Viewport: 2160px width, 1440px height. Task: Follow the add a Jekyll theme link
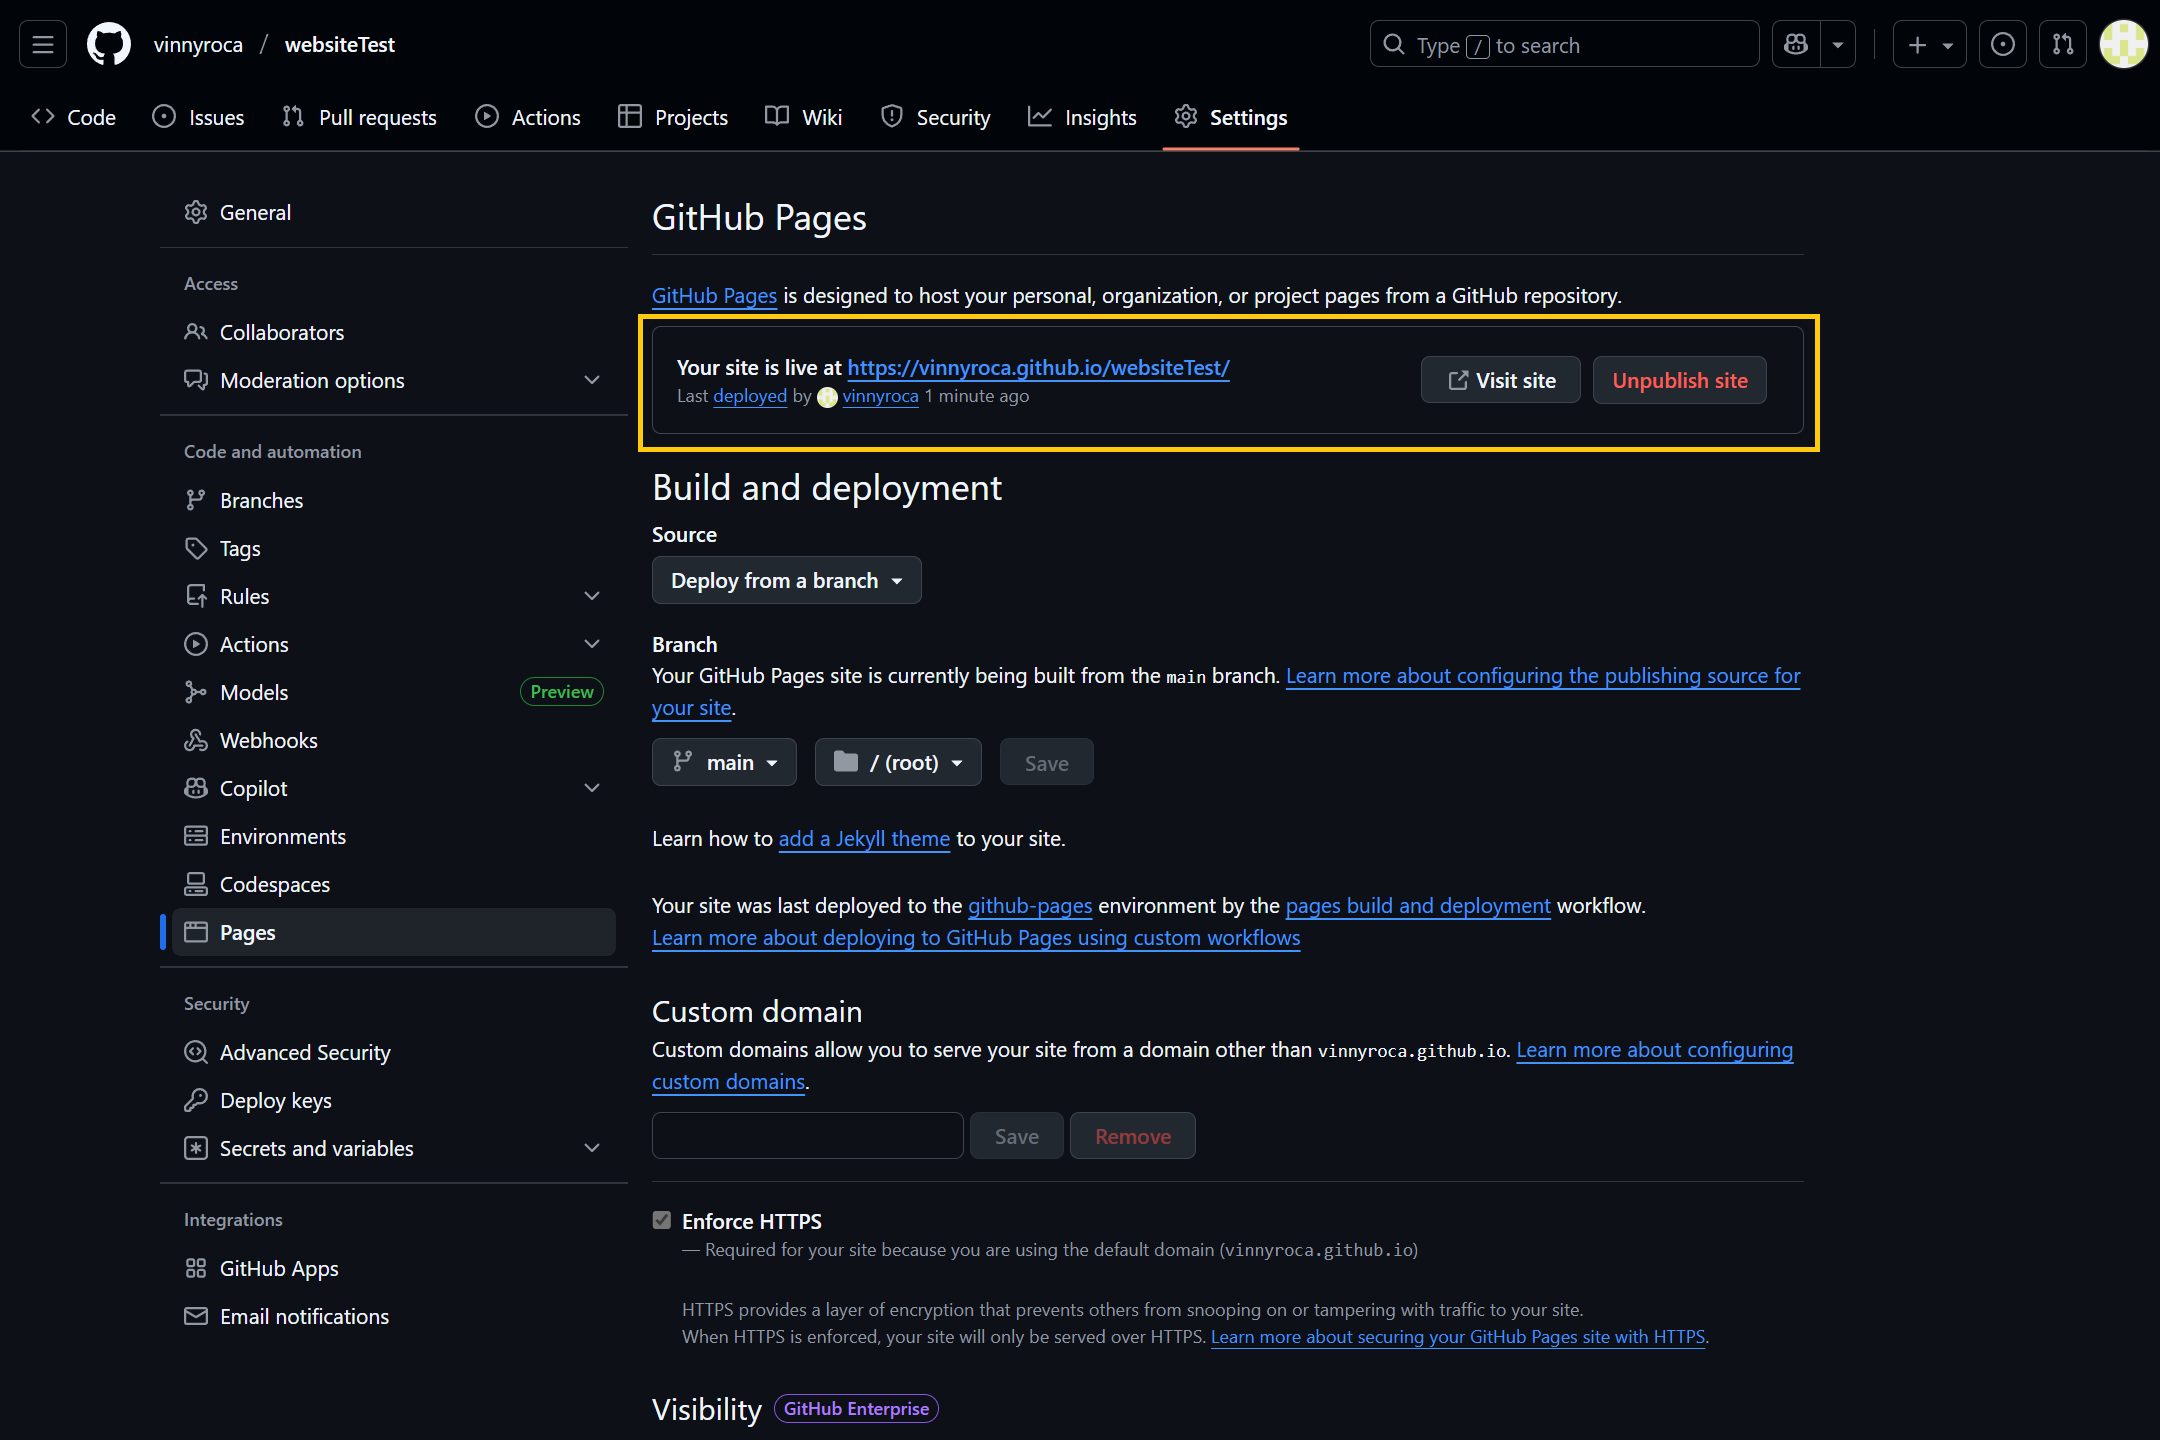tap(863, 838)
